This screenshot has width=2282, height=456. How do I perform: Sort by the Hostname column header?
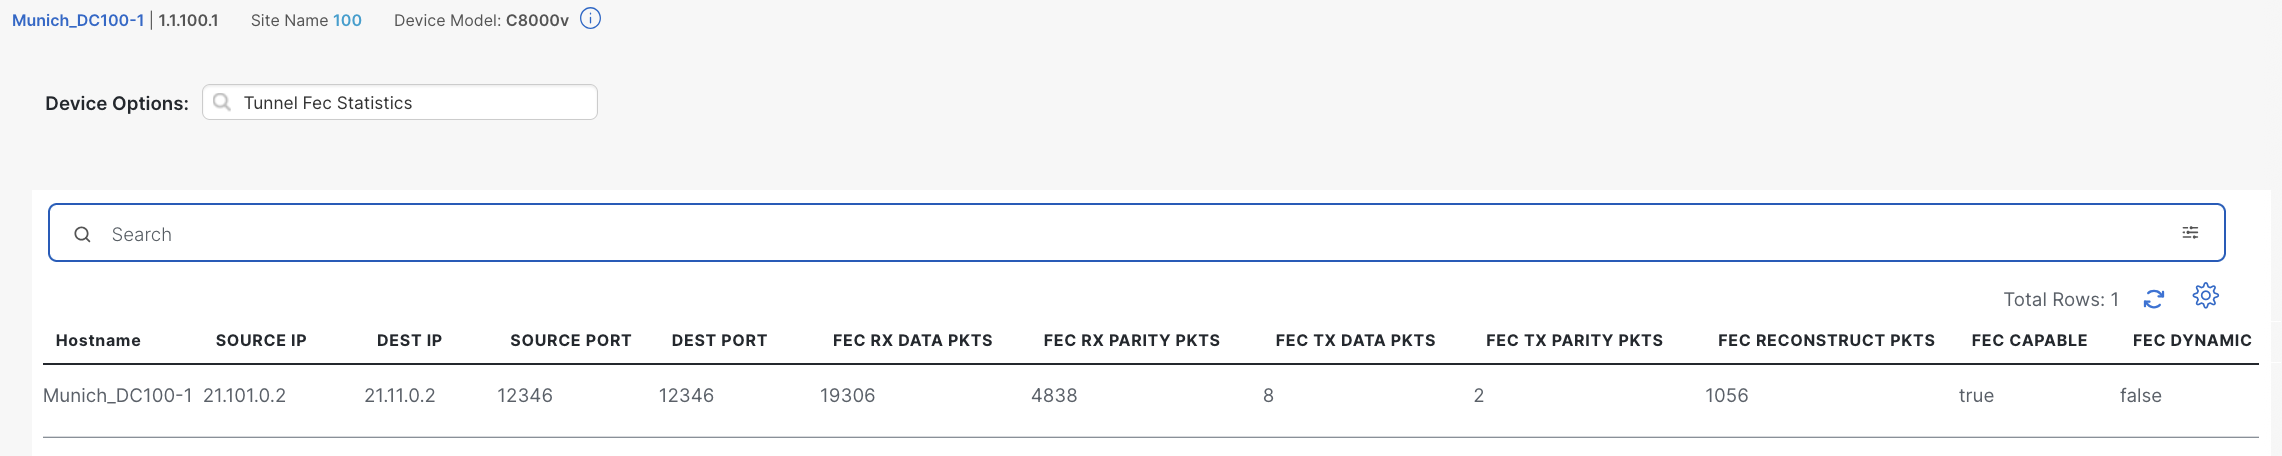(98, 340)
